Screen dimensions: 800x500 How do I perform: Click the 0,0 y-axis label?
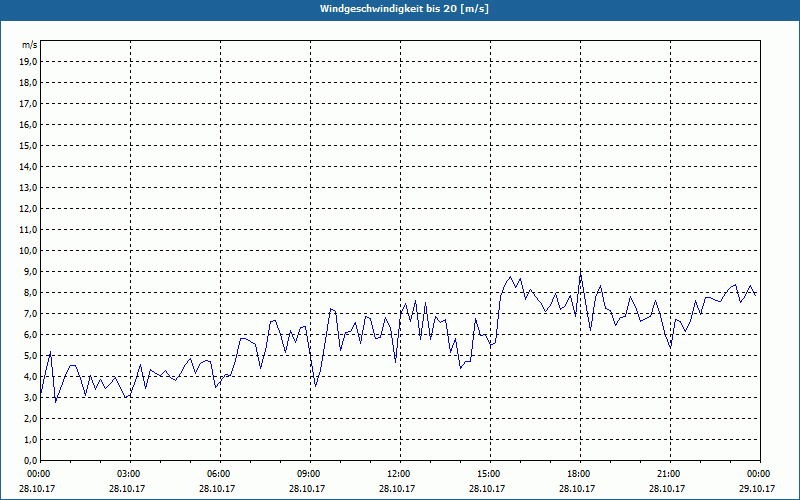(x=30, y=460)
